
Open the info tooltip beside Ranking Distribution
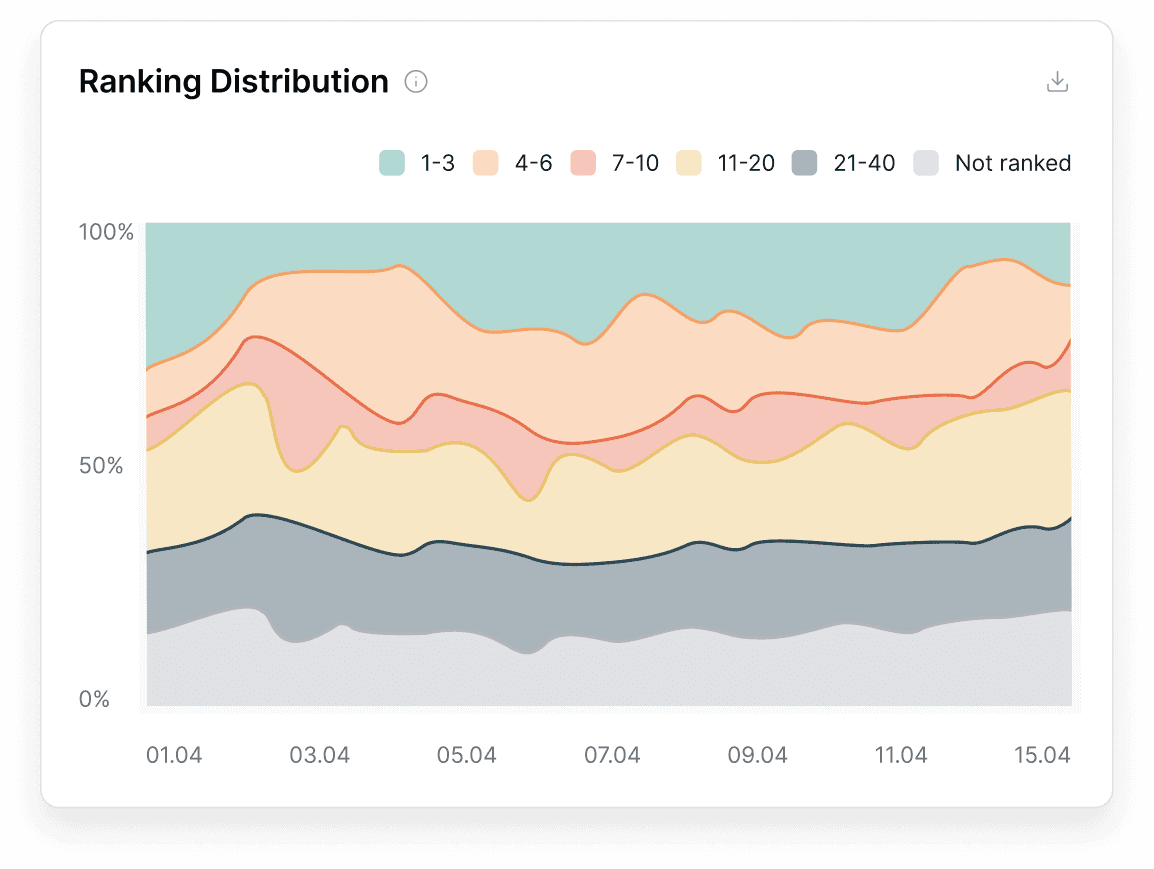(416, 82)
